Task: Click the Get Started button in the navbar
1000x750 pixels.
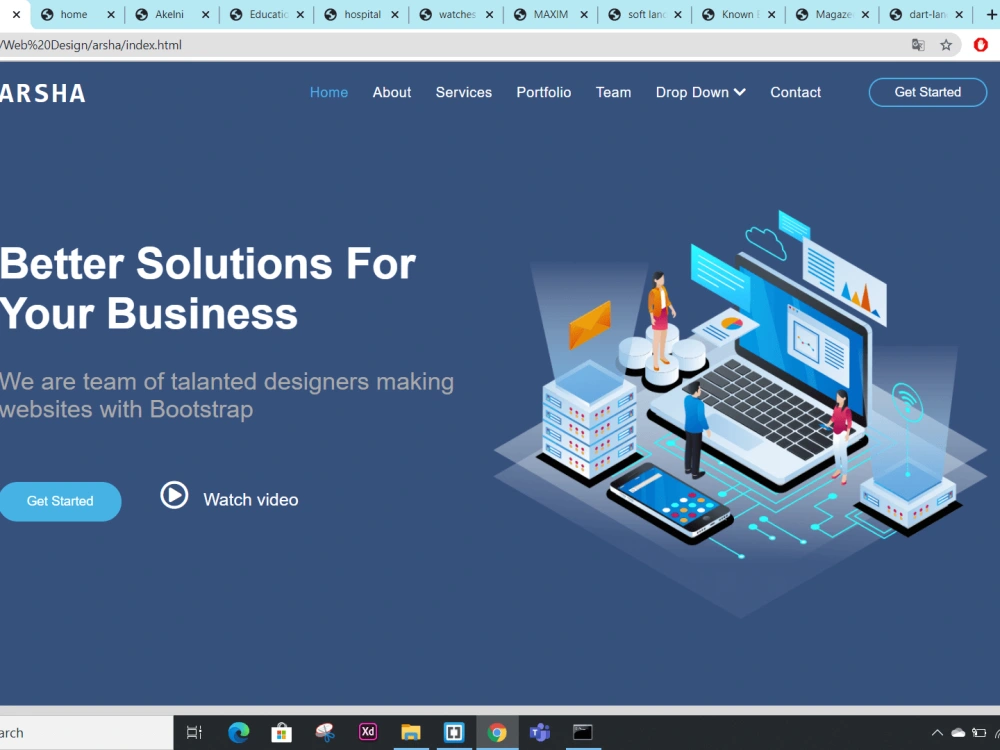Action: coord(927,92)
